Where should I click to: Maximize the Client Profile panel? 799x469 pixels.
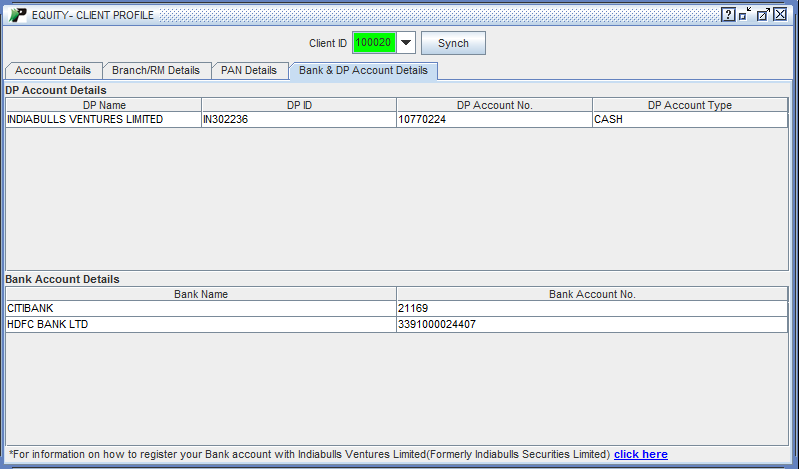(x=762, y=15)
